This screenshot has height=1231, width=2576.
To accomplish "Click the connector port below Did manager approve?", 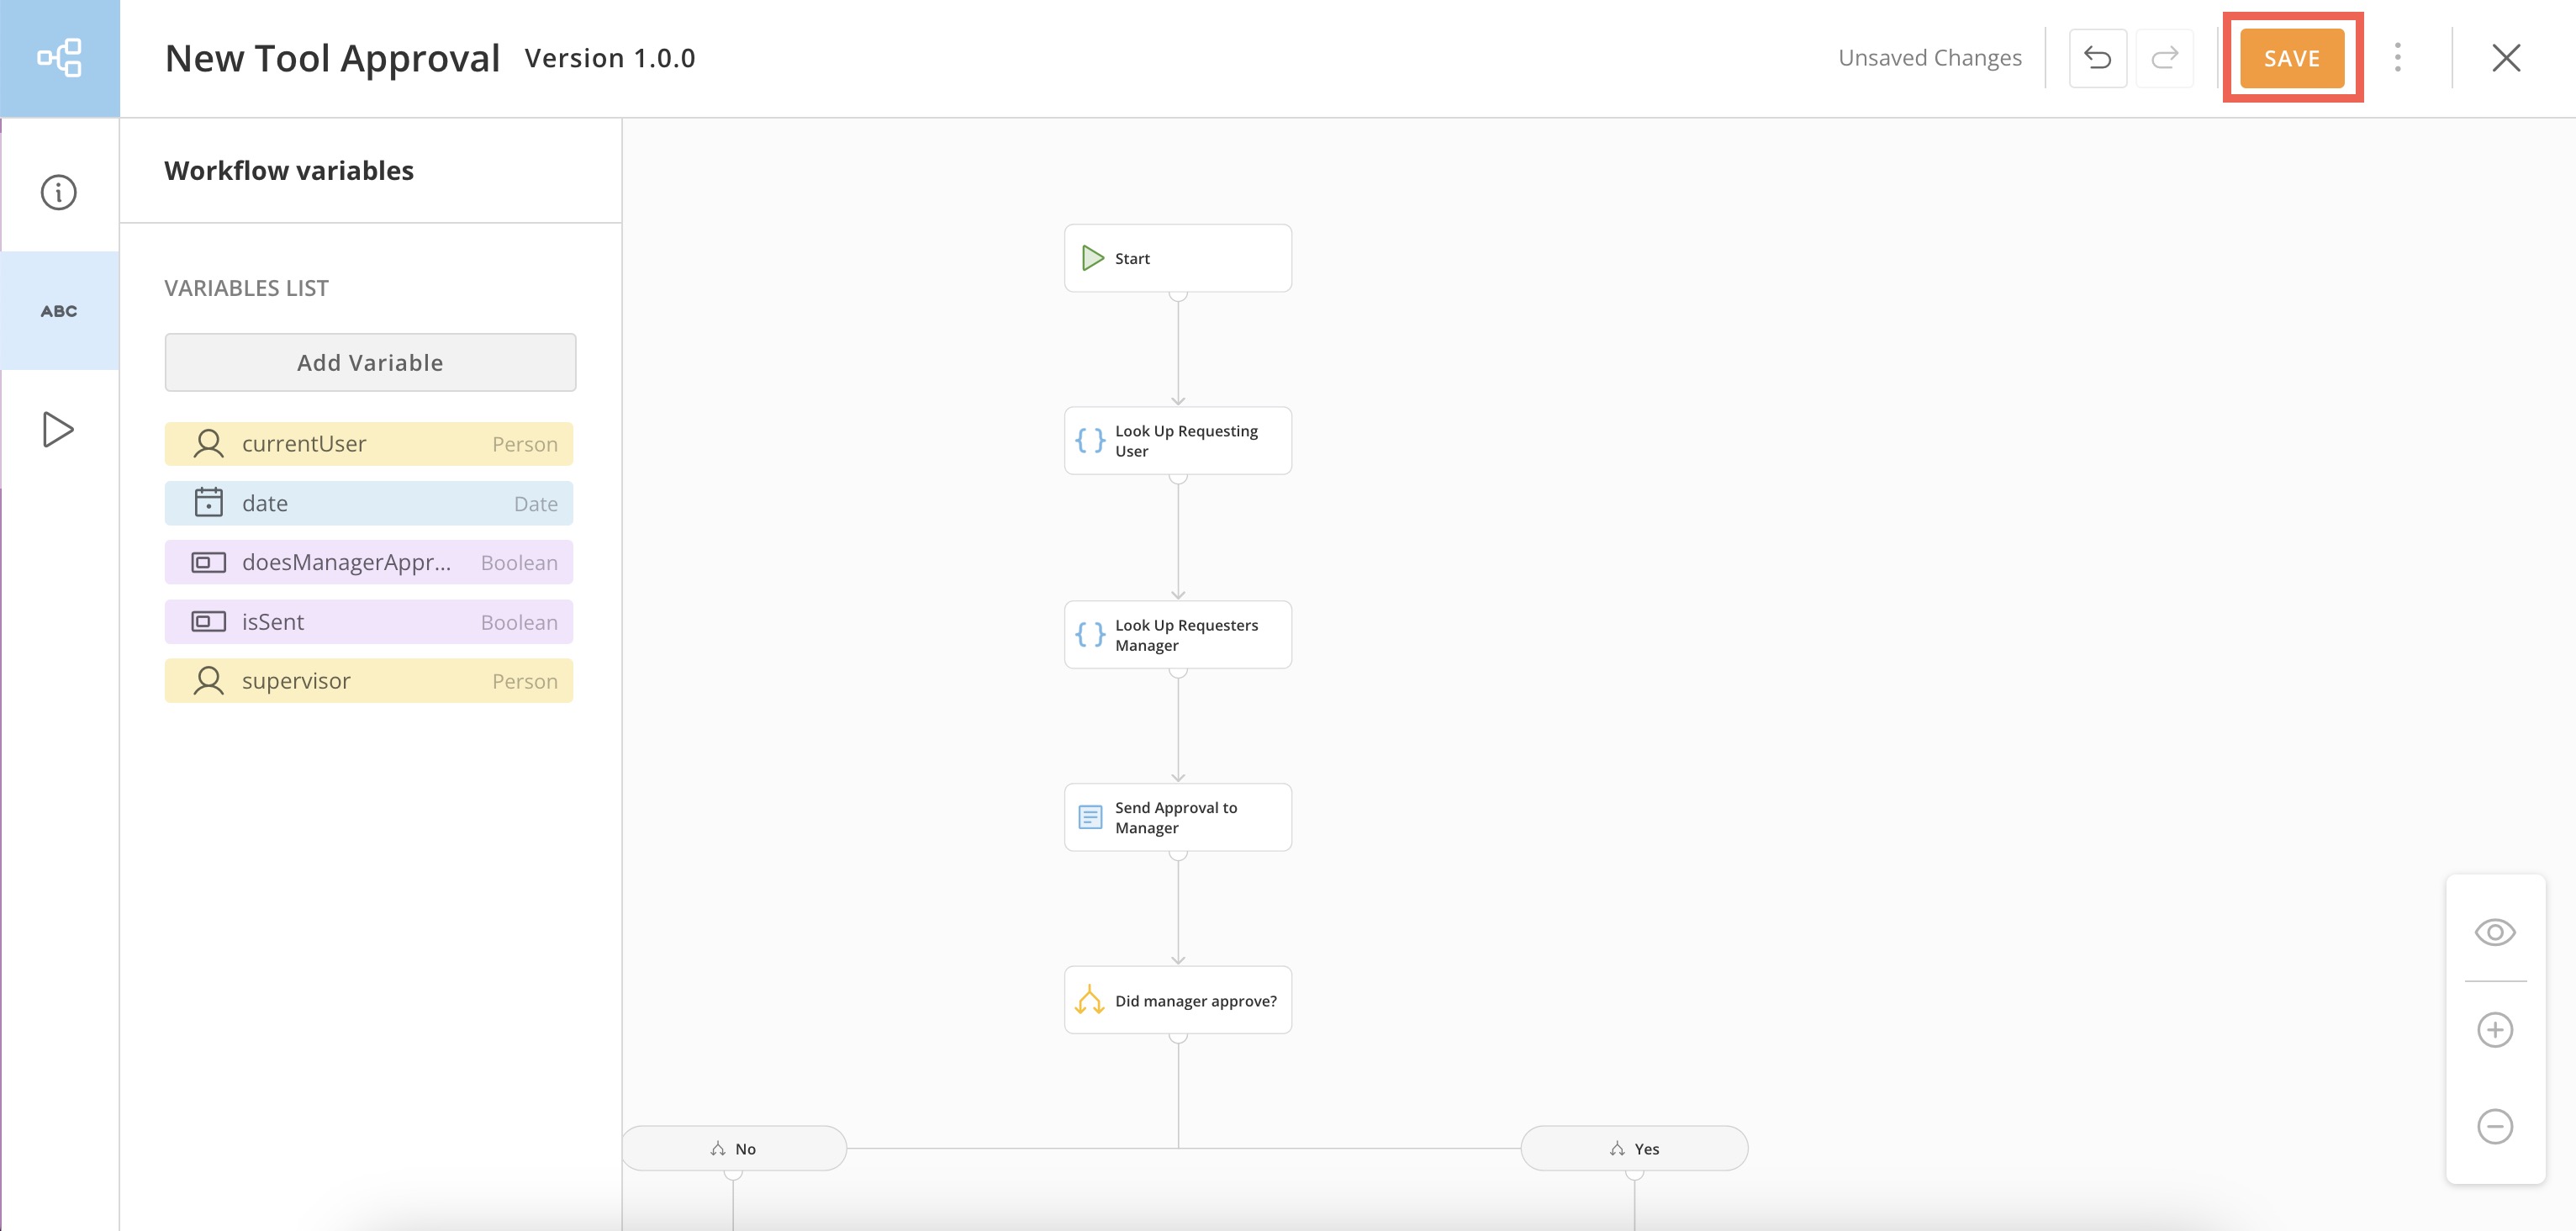I will 1178,1037.
